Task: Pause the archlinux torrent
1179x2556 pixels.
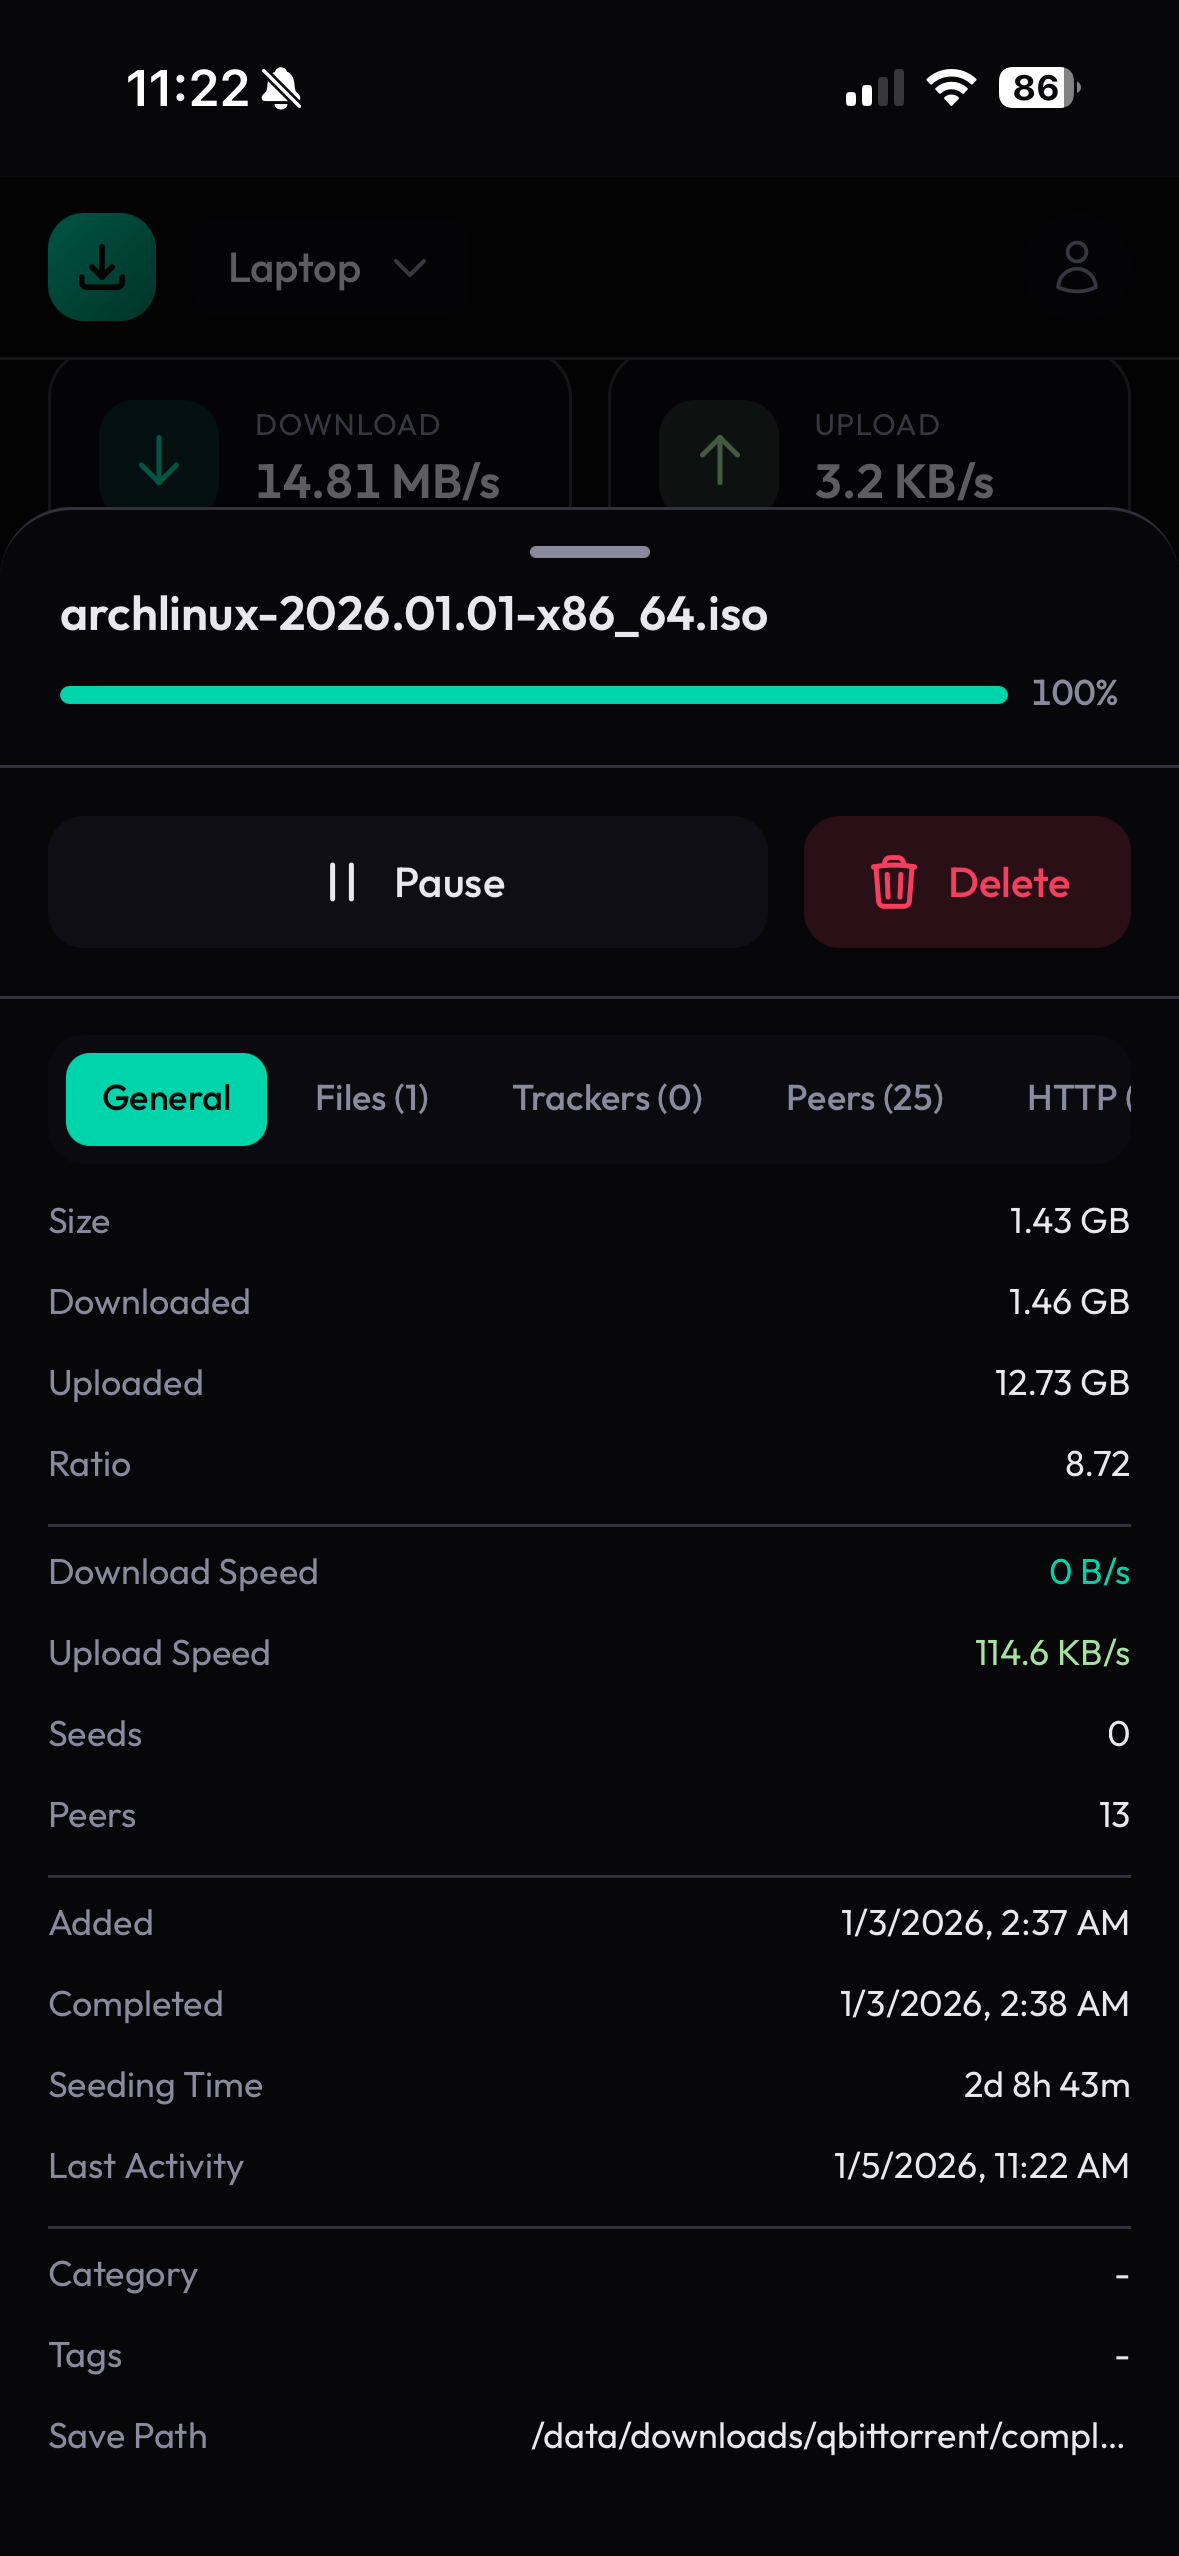Action: [408, 883]
